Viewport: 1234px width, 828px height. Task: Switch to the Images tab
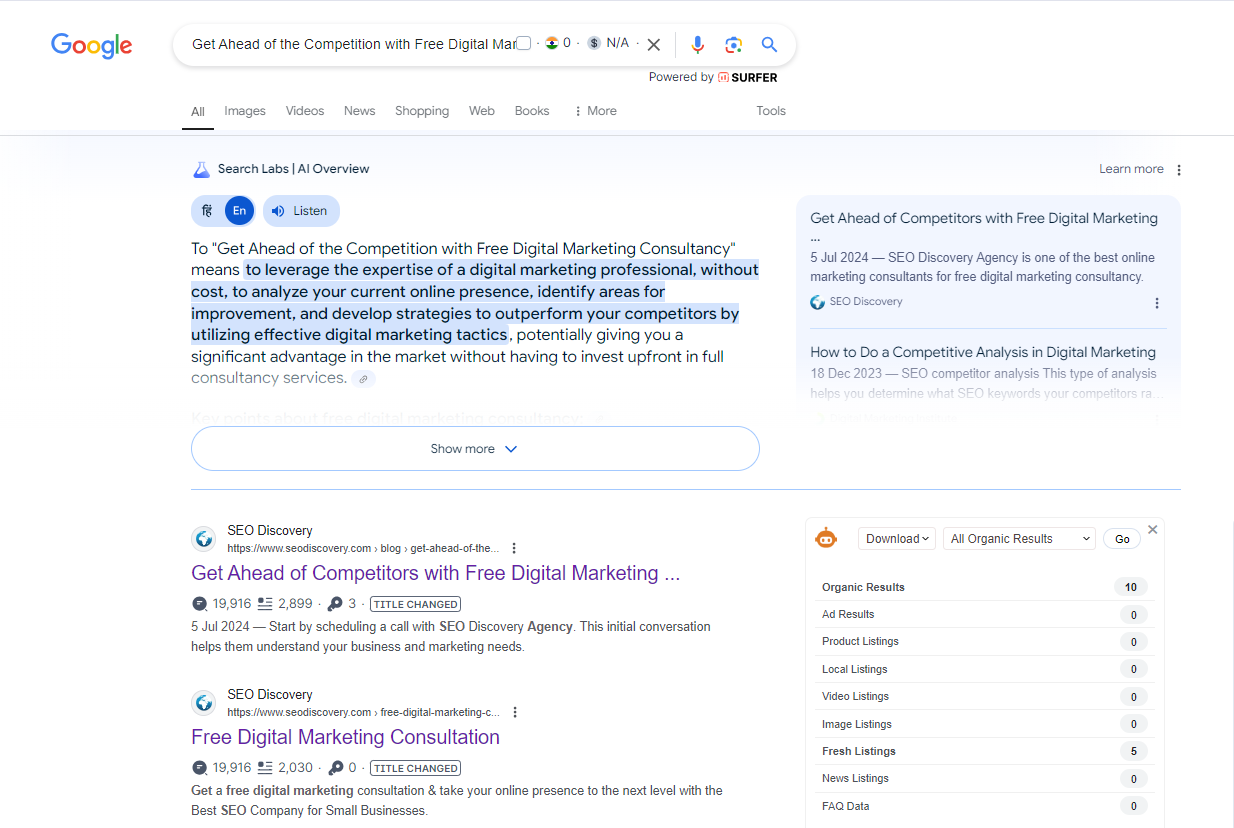pyautogui.click(x=245, y=111)
